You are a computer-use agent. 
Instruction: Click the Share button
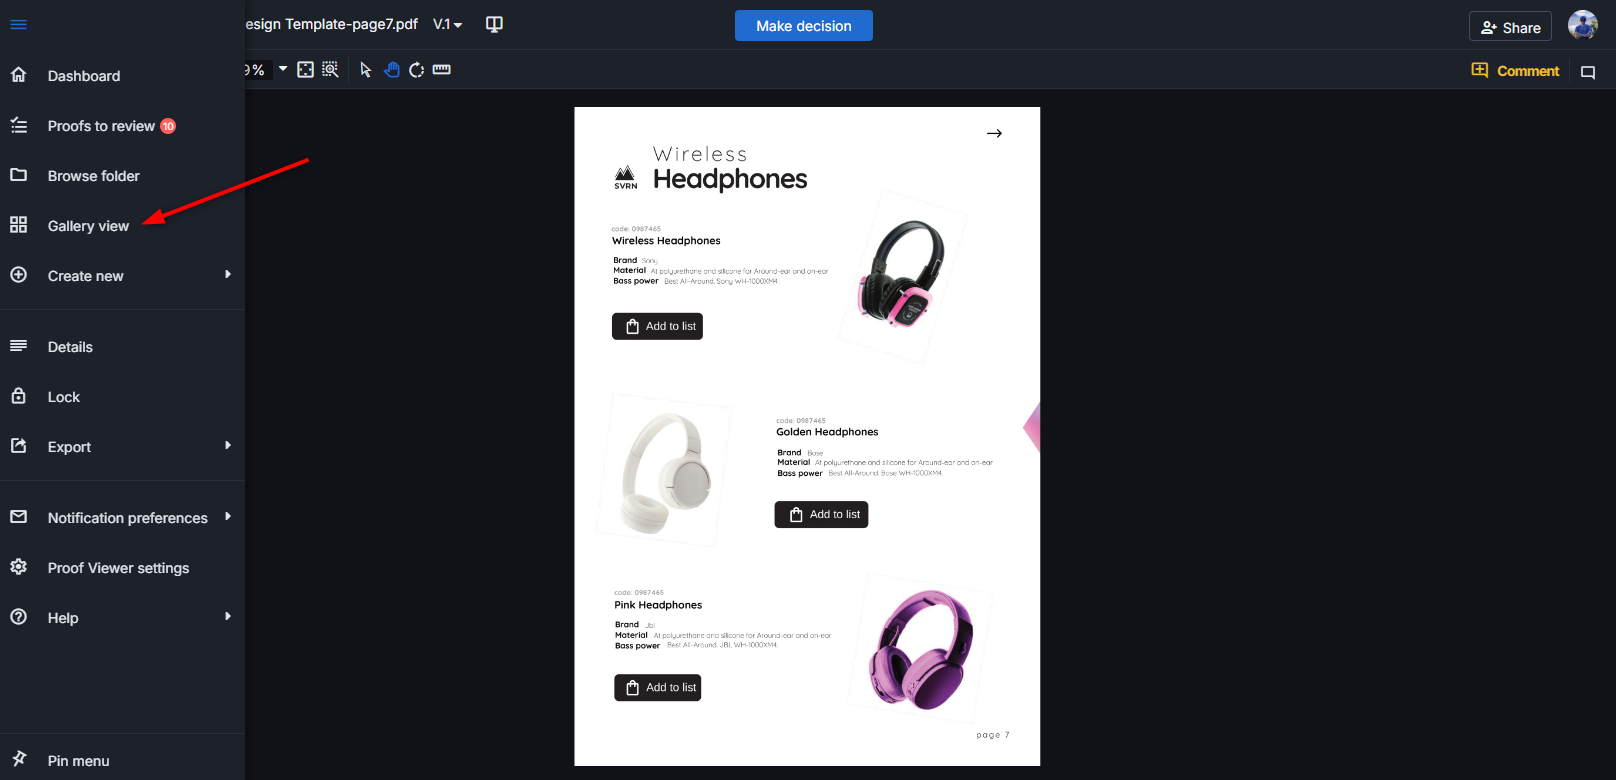tap(1510, 27)
